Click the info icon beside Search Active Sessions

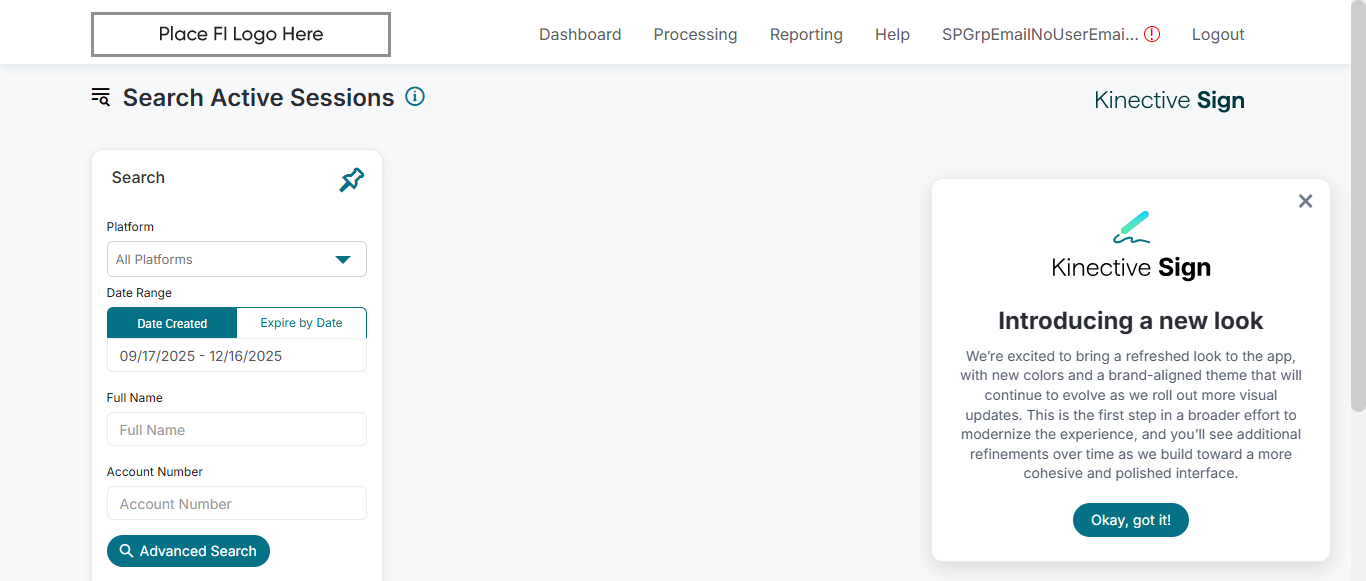(x=415, y=97)
